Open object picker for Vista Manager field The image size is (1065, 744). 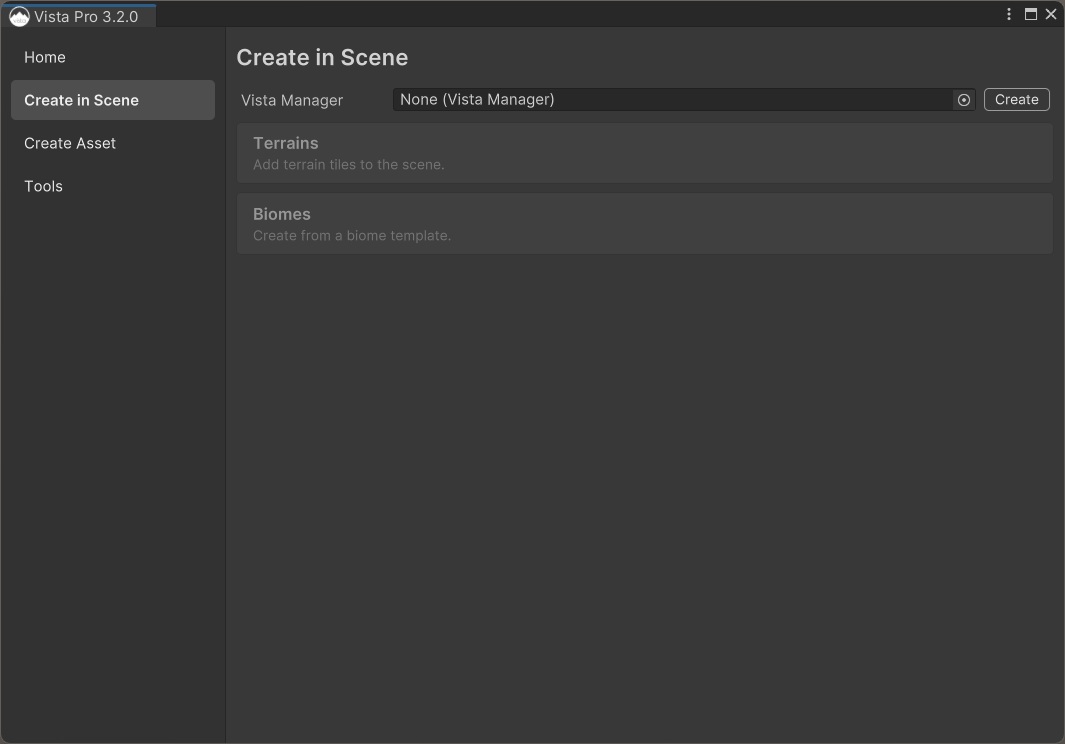click(x=963, y=100)
